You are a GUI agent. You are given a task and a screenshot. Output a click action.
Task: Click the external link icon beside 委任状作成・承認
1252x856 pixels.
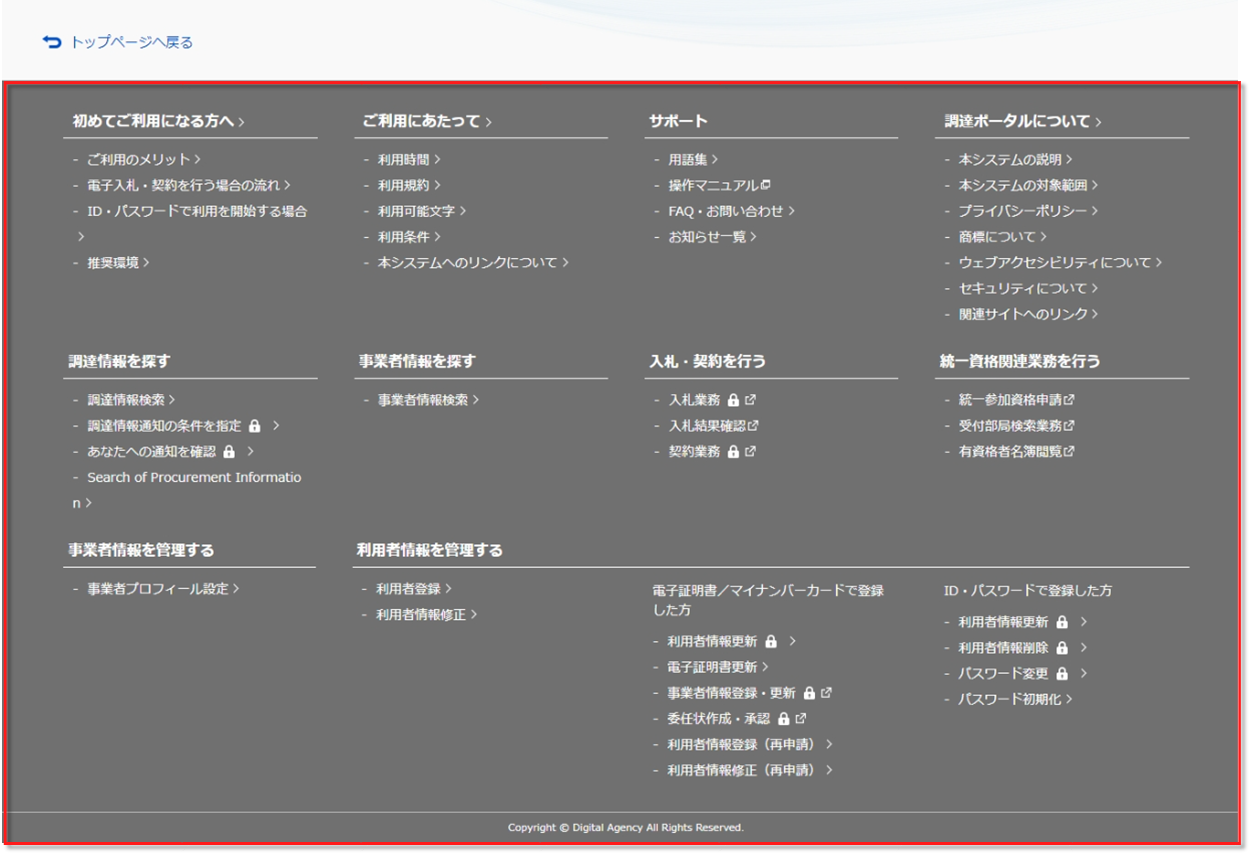tap(800, 718)
